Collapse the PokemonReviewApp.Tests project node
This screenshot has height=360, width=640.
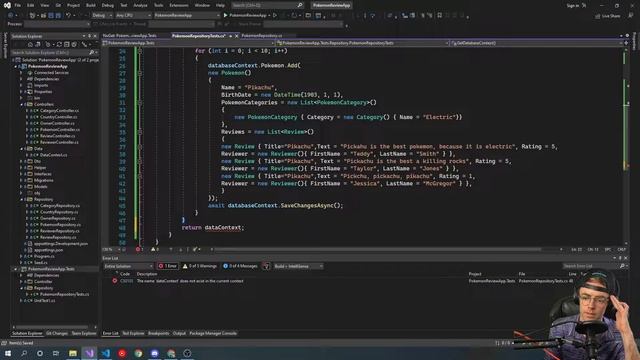[16, 269]
